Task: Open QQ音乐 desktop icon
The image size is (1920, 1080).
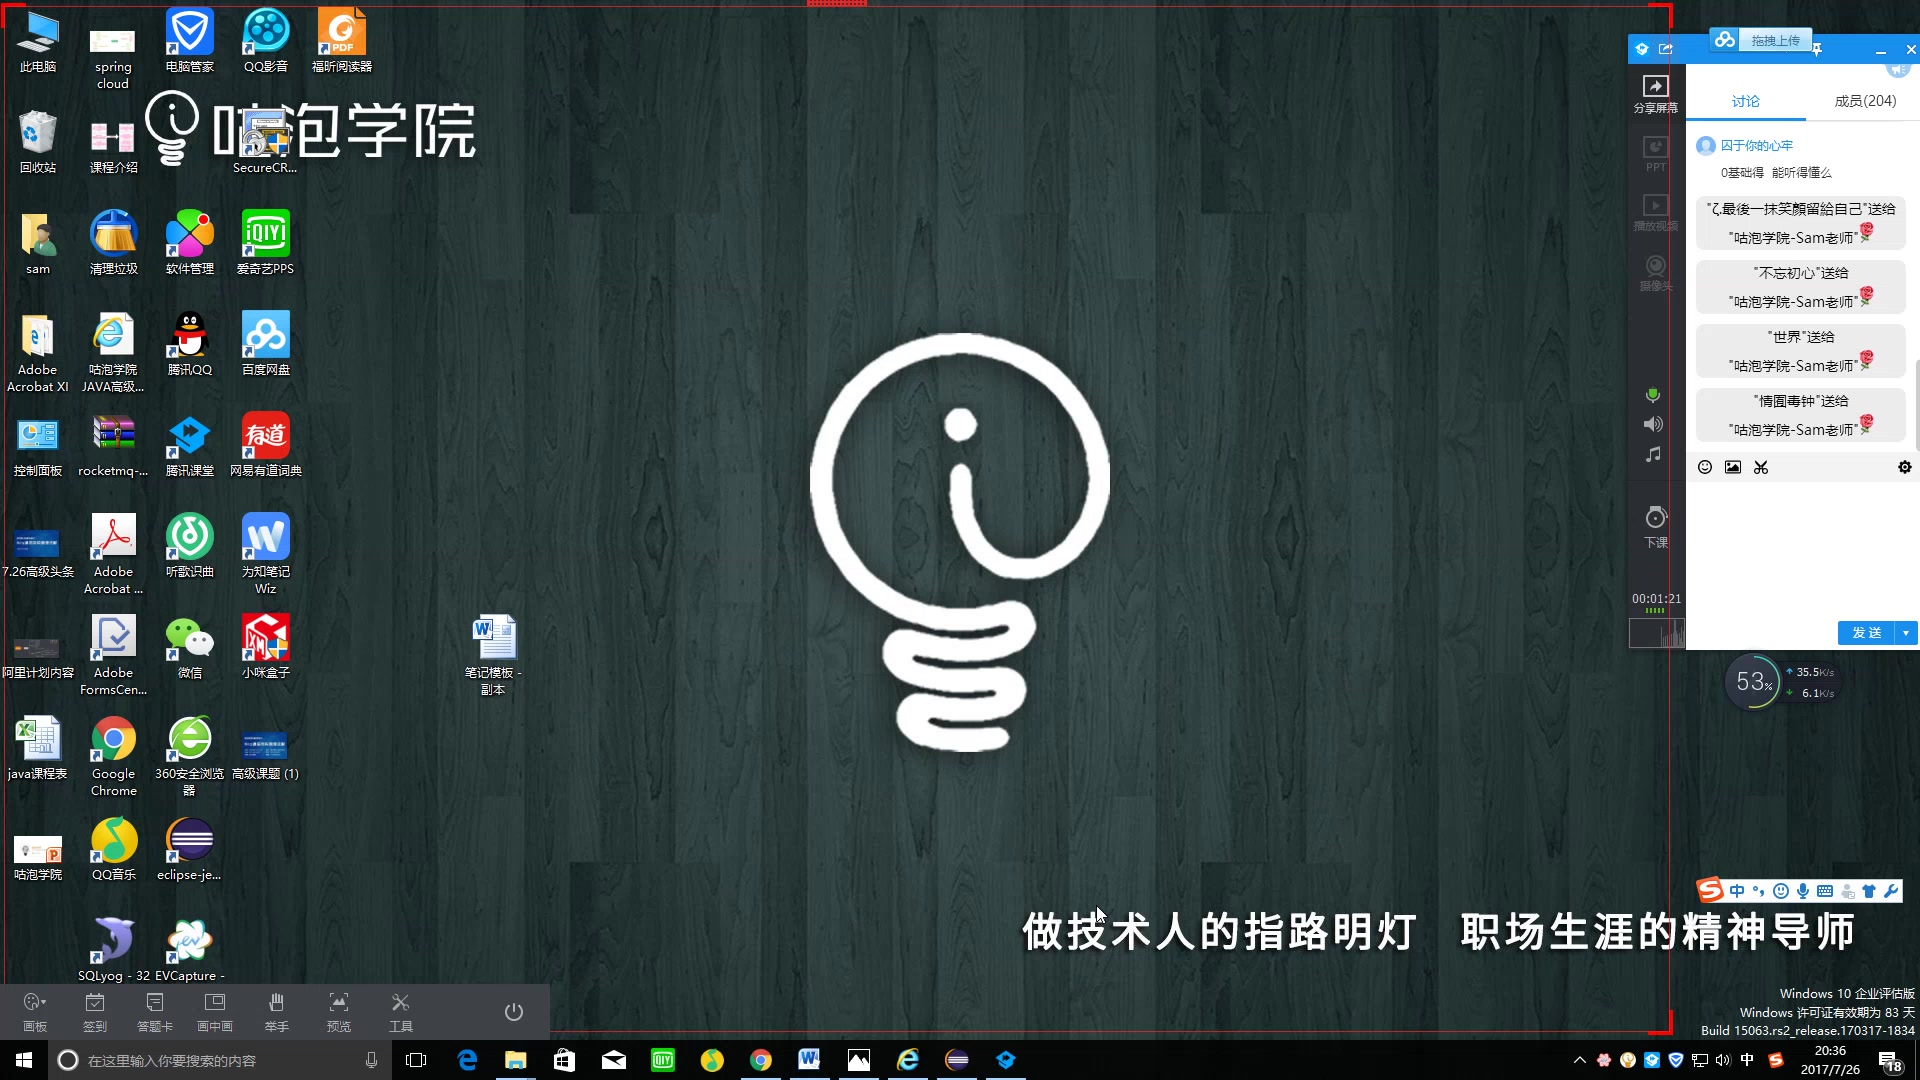Action: [x=114, y=848]
